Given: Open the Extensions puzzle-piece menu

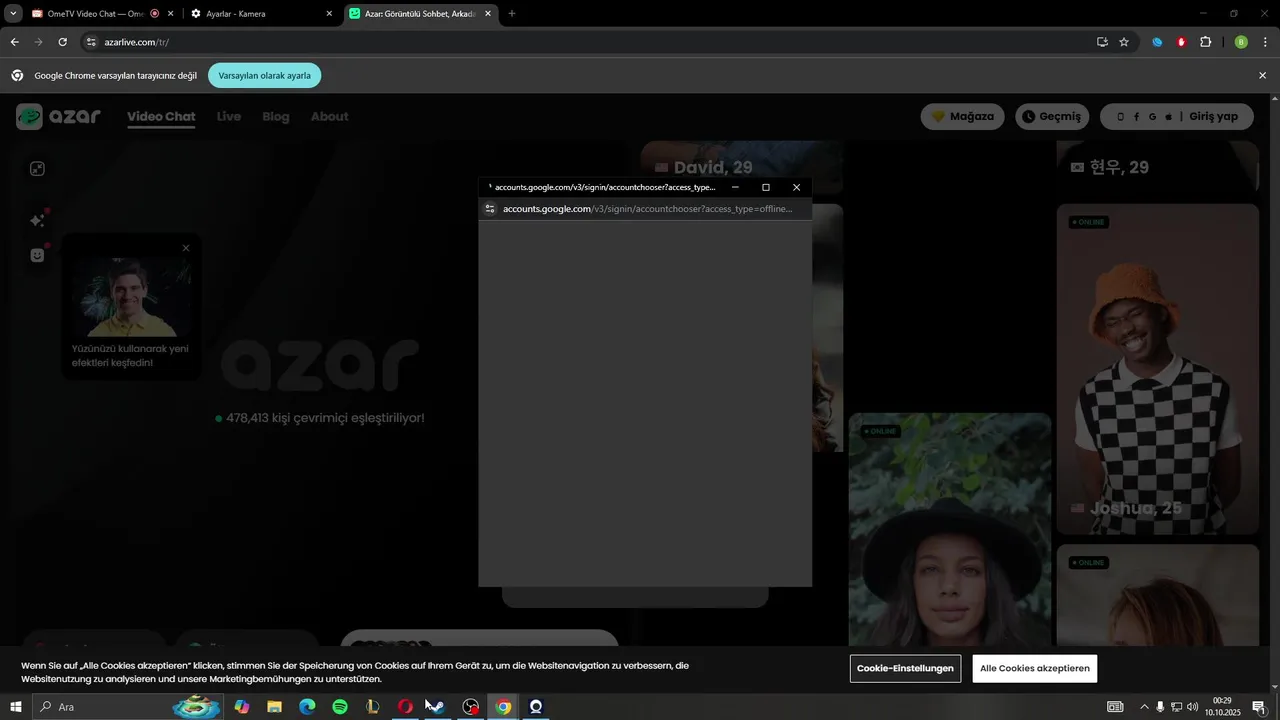Looking at the screenshot, I should 1205,42.
